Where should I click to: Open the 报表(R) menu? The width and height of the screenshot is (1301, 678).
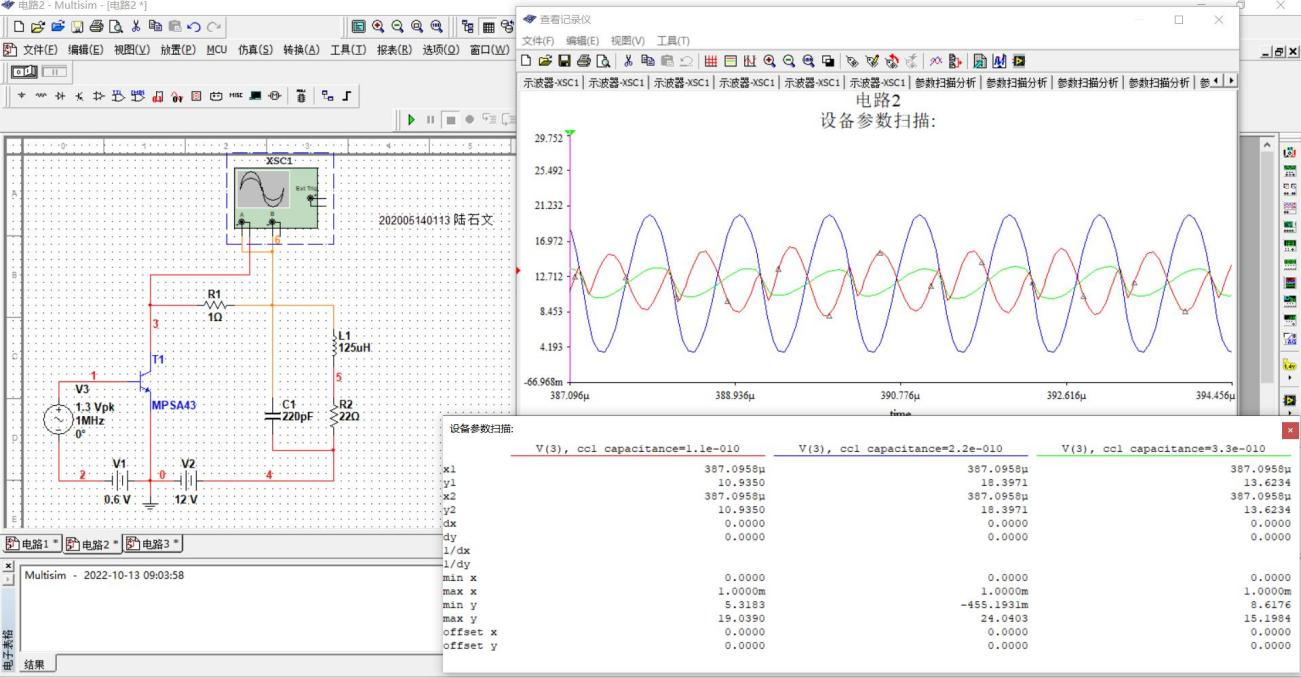click(396, 50)
